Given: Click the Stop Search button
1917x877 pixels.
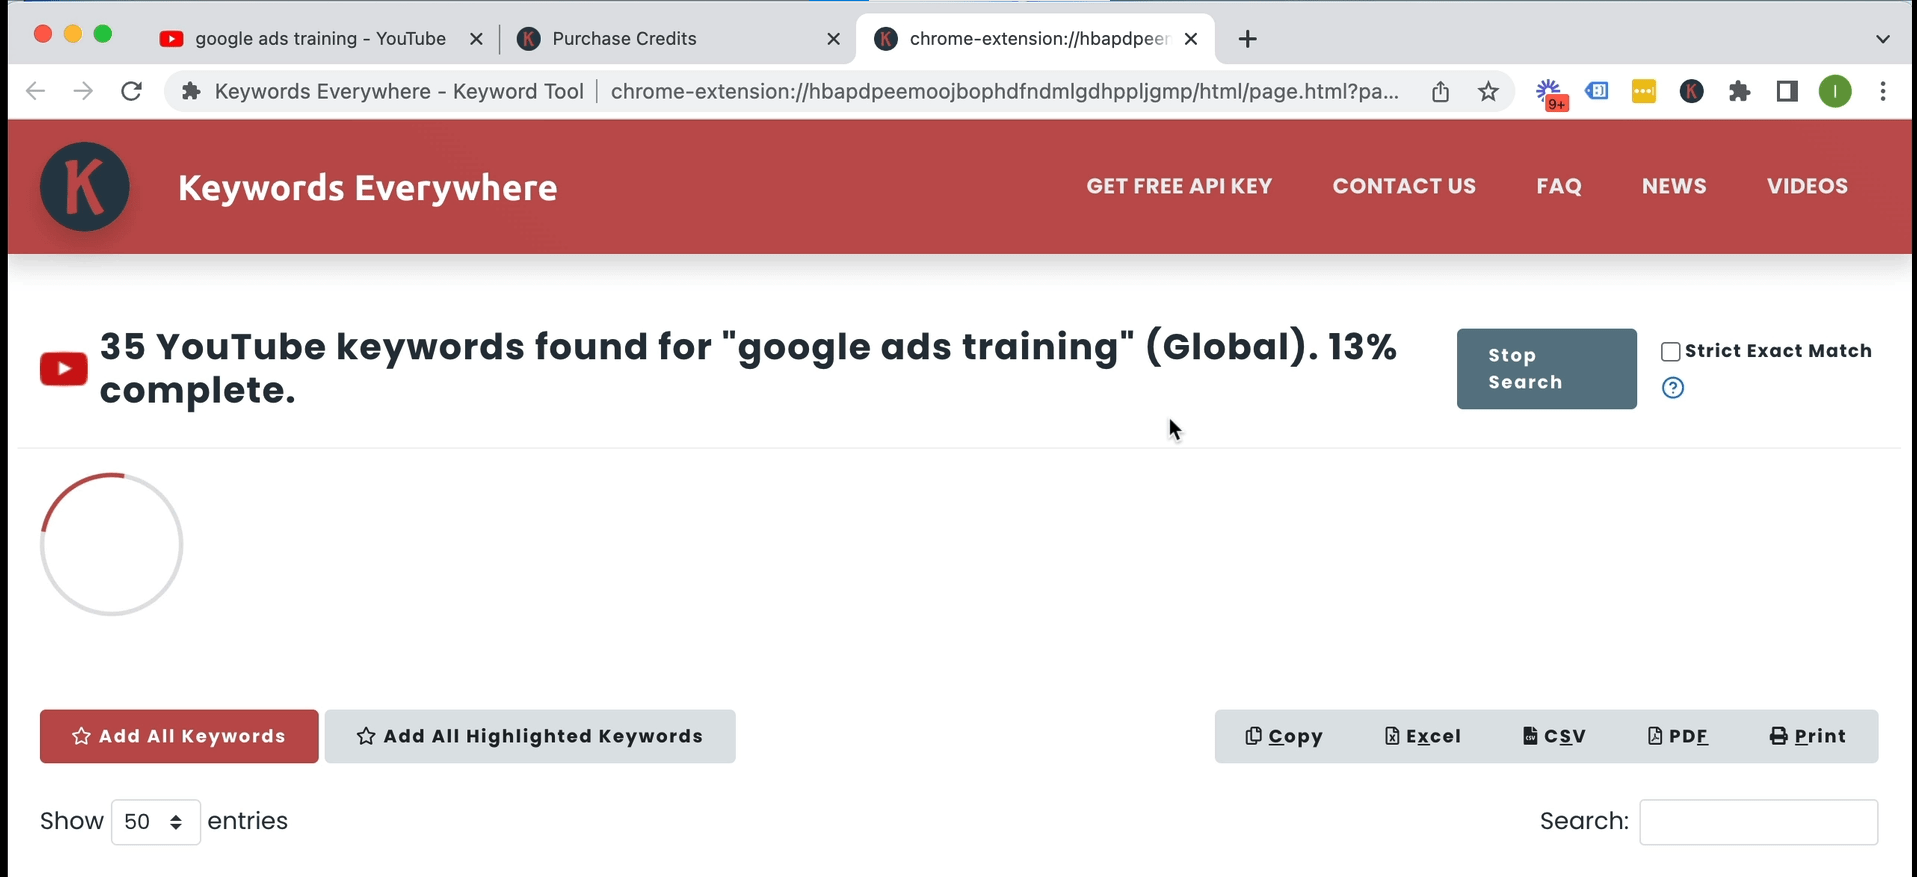Looking at the screenshot, I should 1546,369.
